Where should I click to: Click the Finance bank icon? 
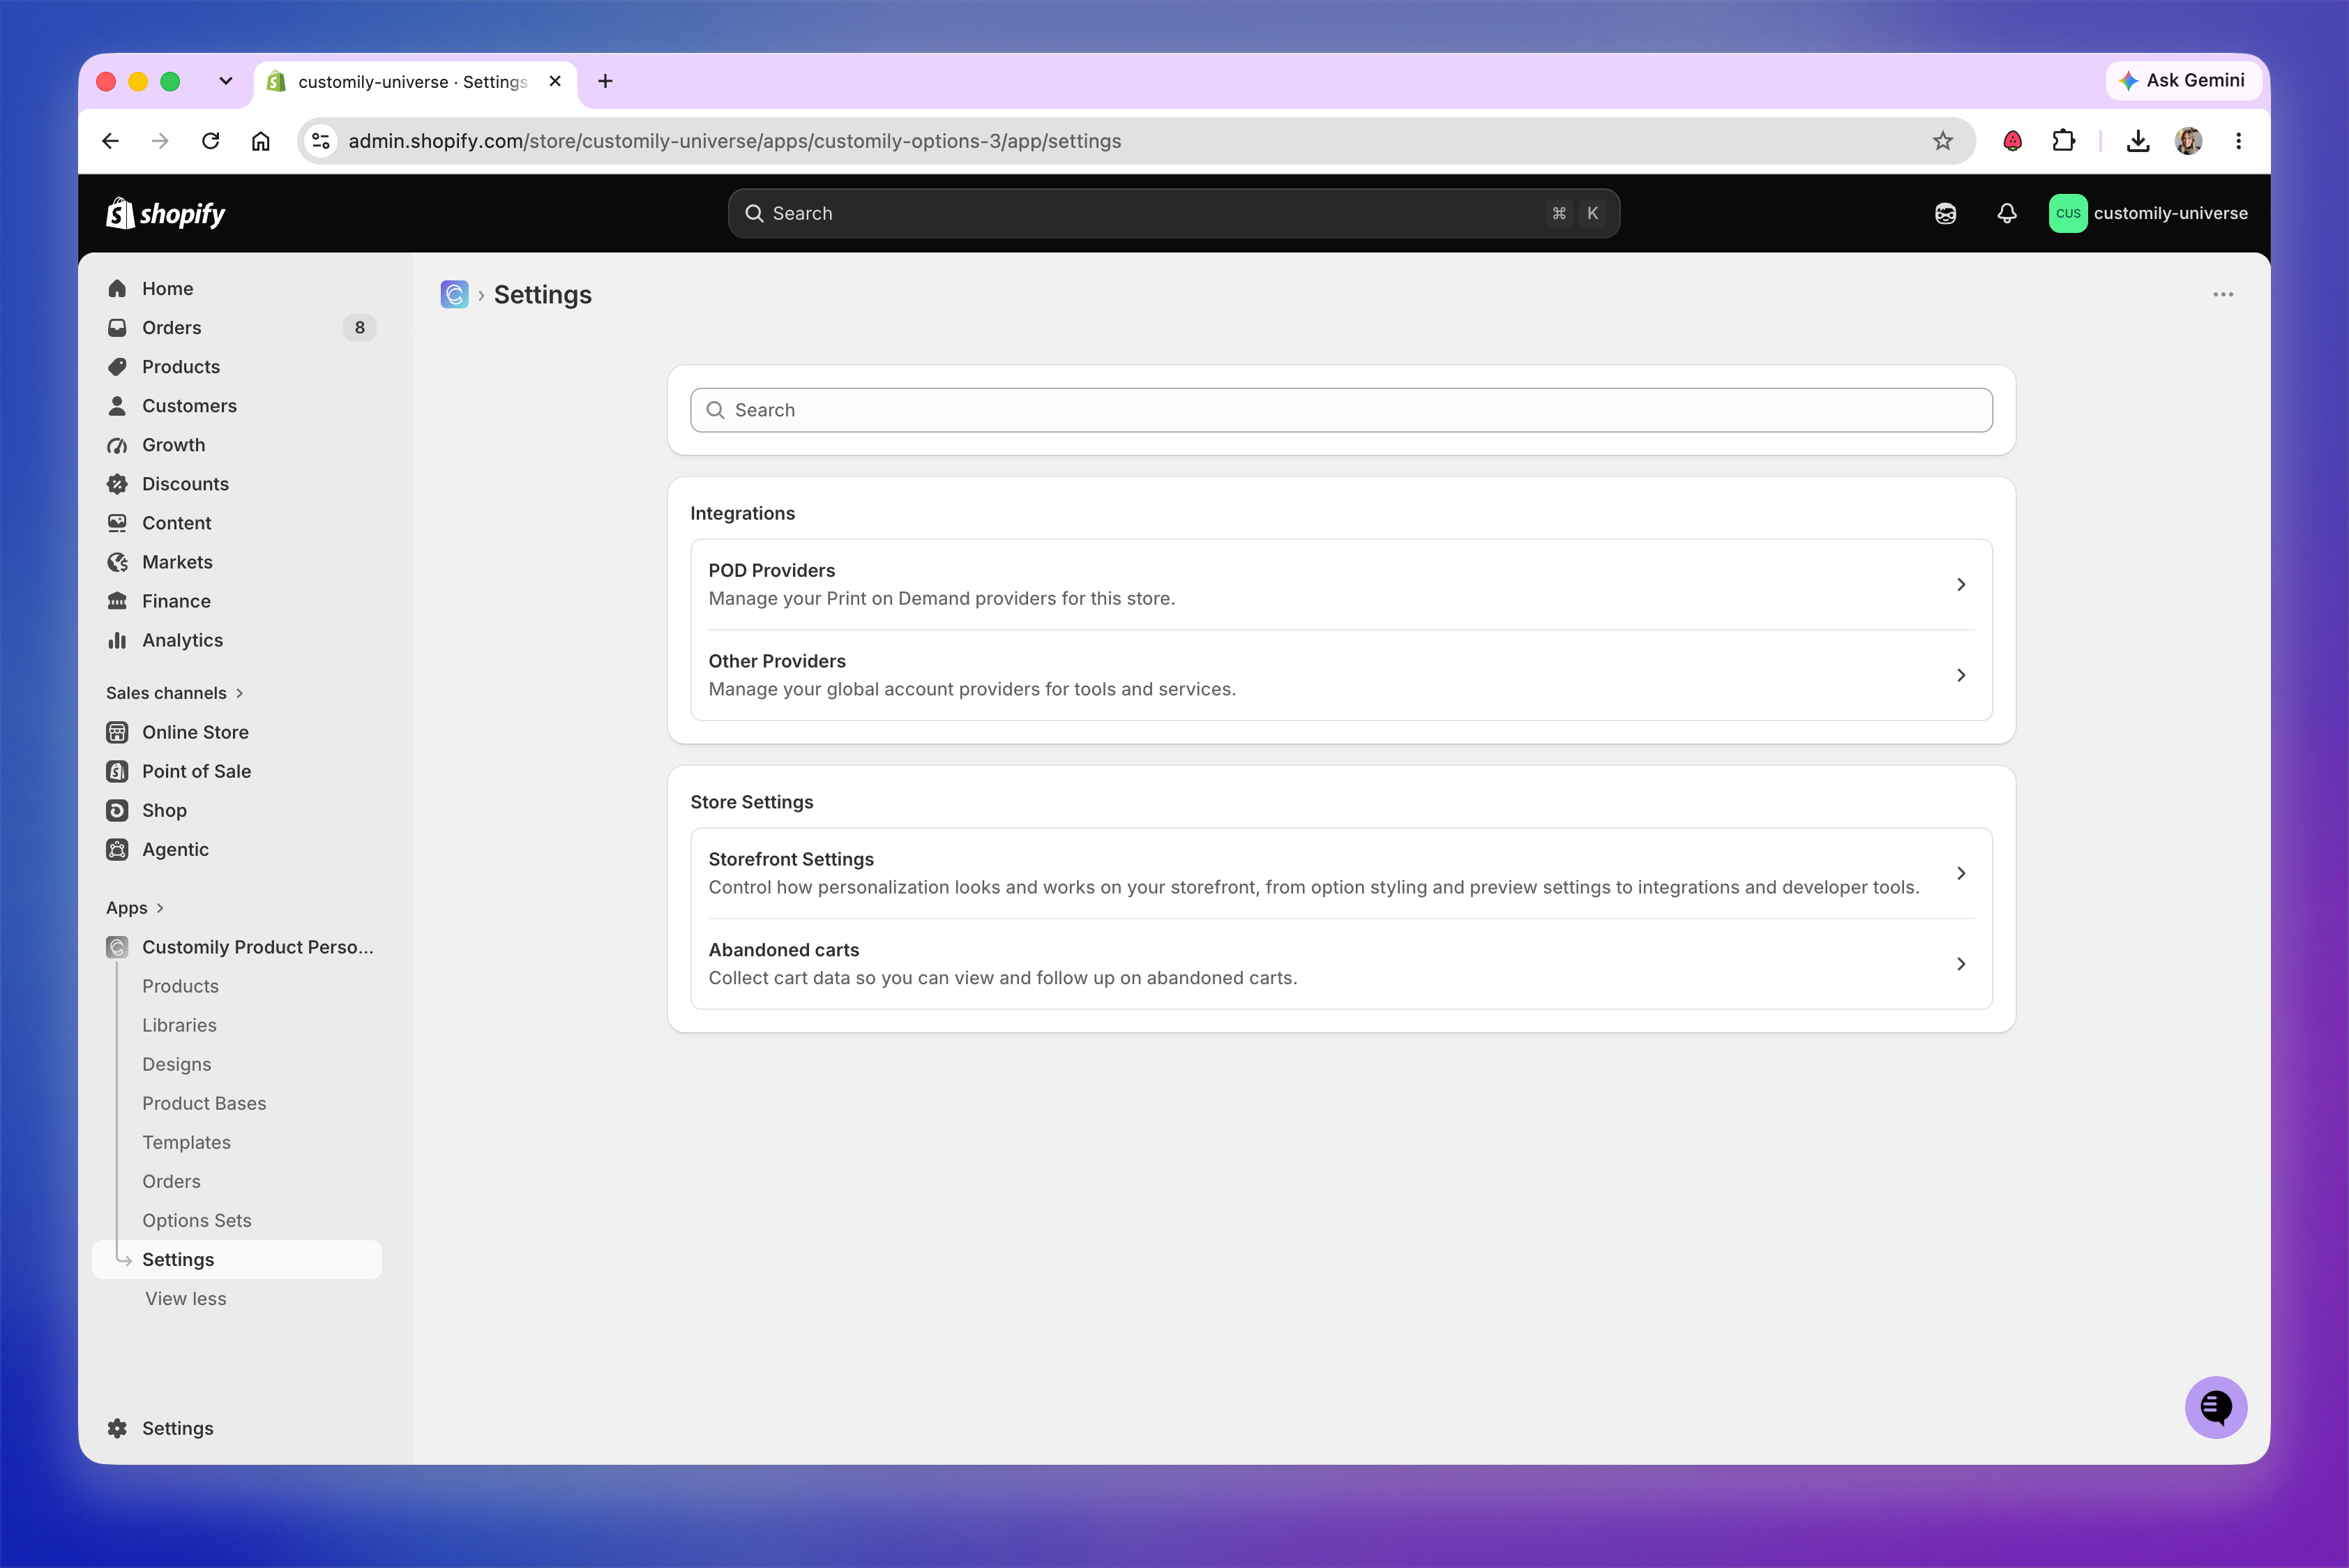click(117, 601)
